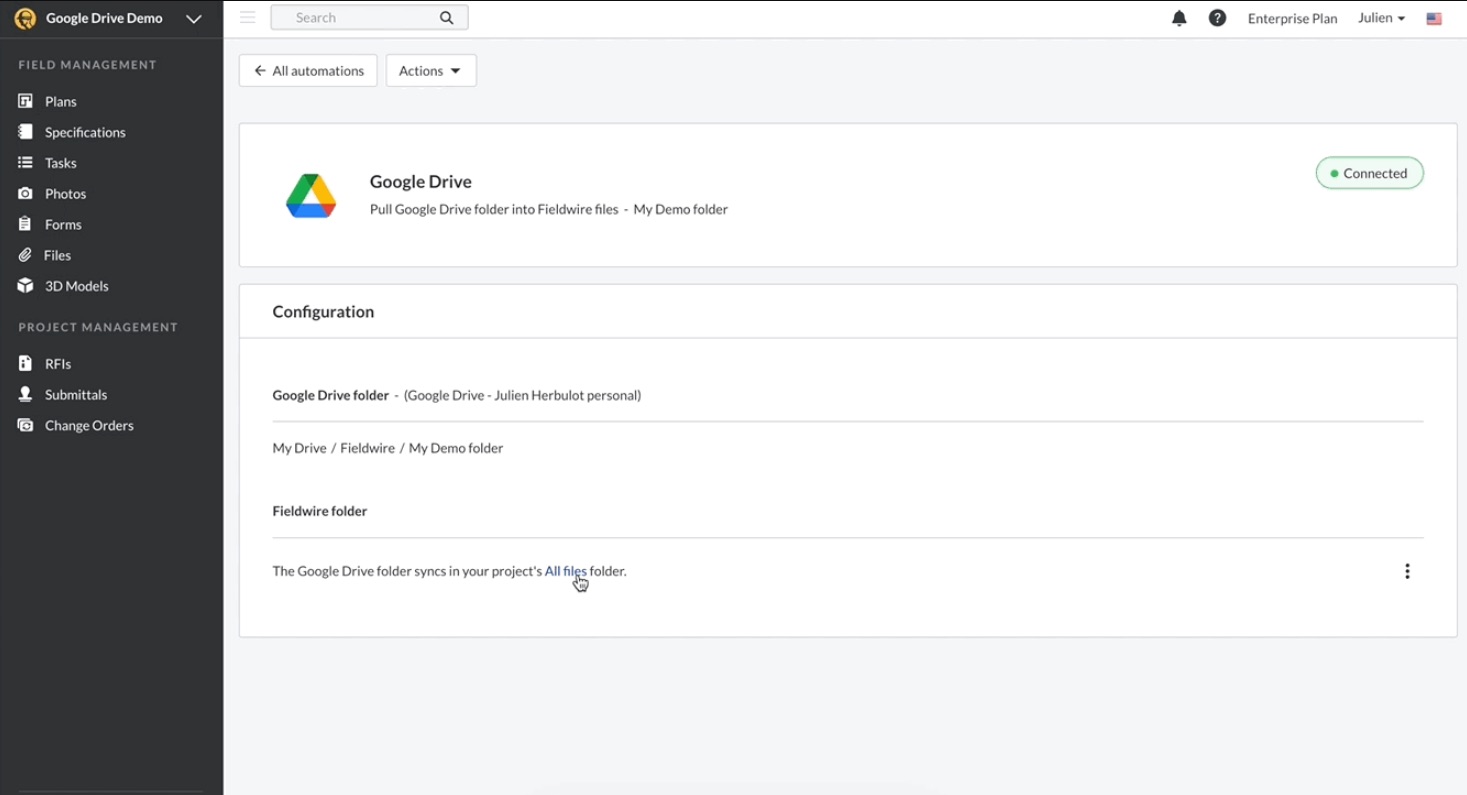This screenshot has width=1467, height=795.
Task: Click the project logo icon
Action: (x=25, y=18)
